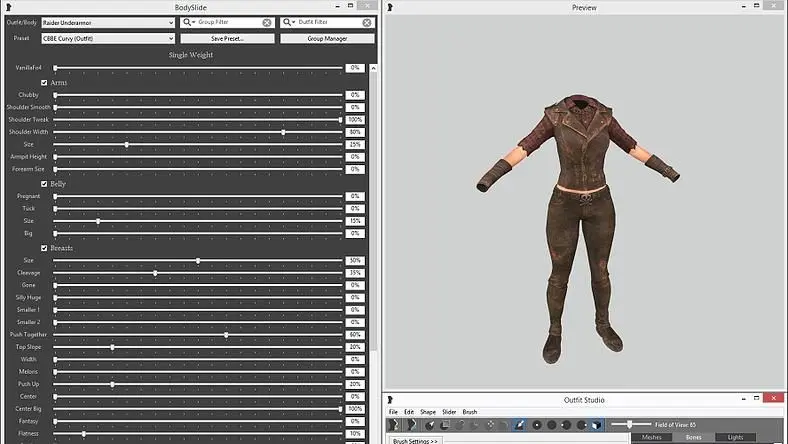Uncheck the Breasts category checkbox
The width and height of the screenshot is (788, 444).
tap(44, 248)
